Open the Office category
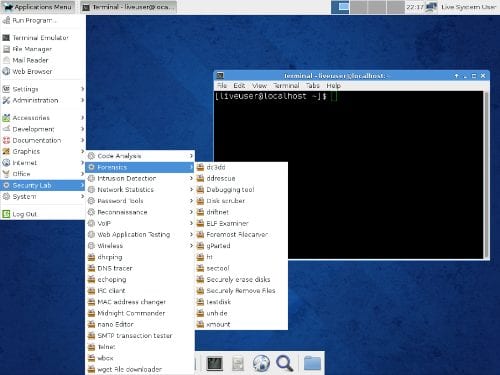500x375 pixels. (x=43, y=174)
